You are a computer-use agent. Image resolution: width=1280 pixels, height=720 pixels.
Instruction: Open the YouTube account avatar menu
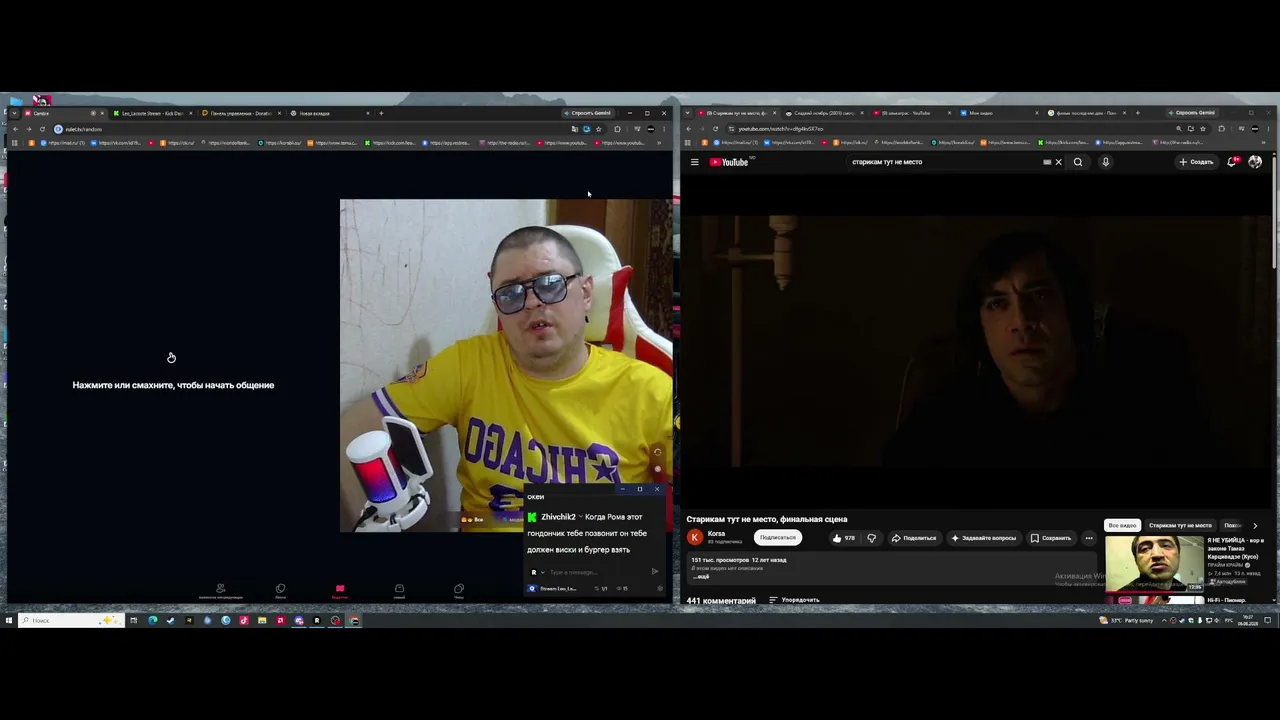tap(1255, 162)
